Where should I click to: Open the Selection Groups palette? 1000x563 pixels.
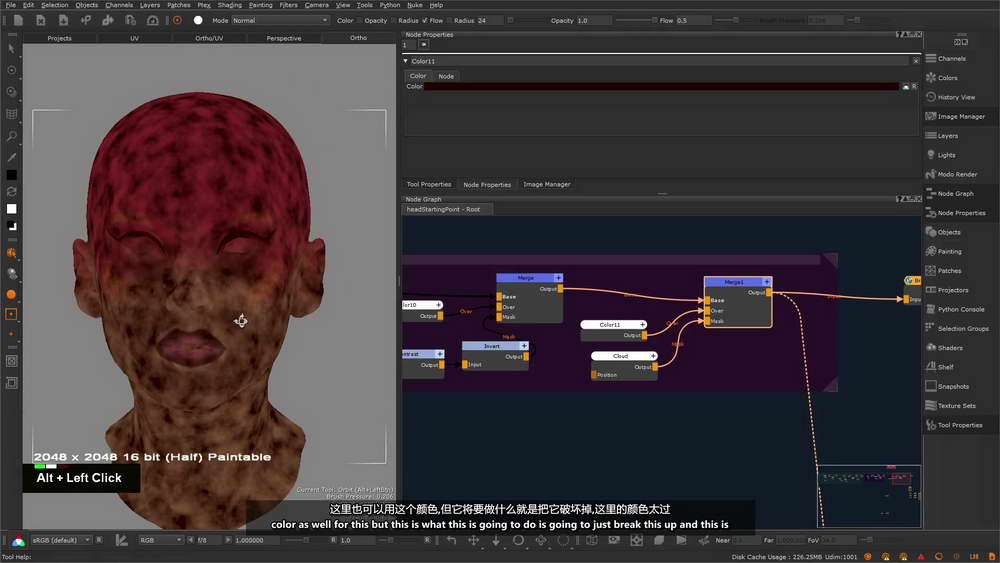click(963, 328)
